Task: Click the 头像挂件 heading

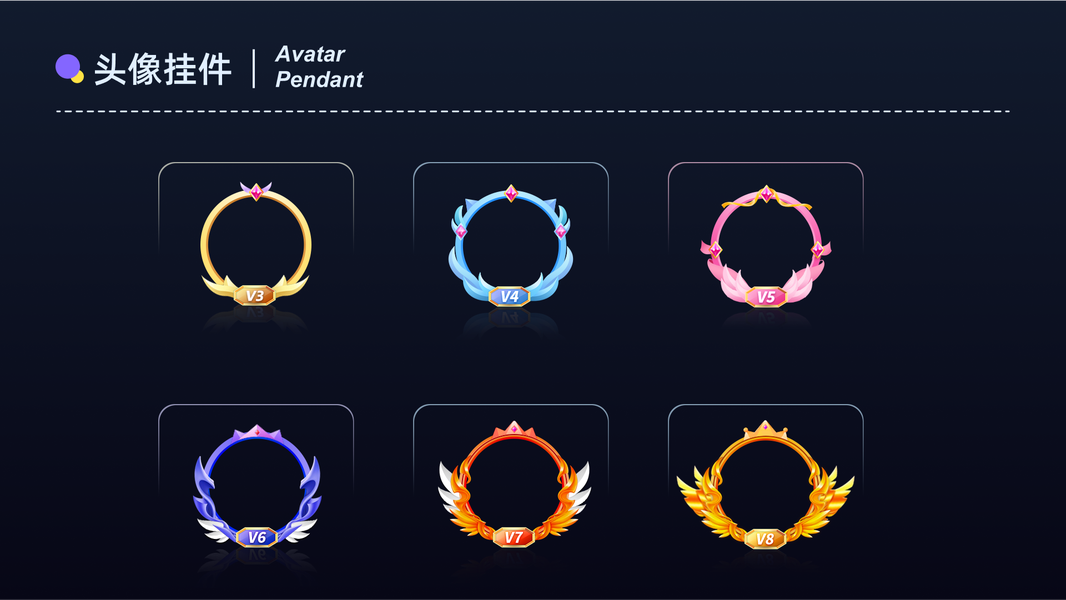Action: click(x=162, y=69)
